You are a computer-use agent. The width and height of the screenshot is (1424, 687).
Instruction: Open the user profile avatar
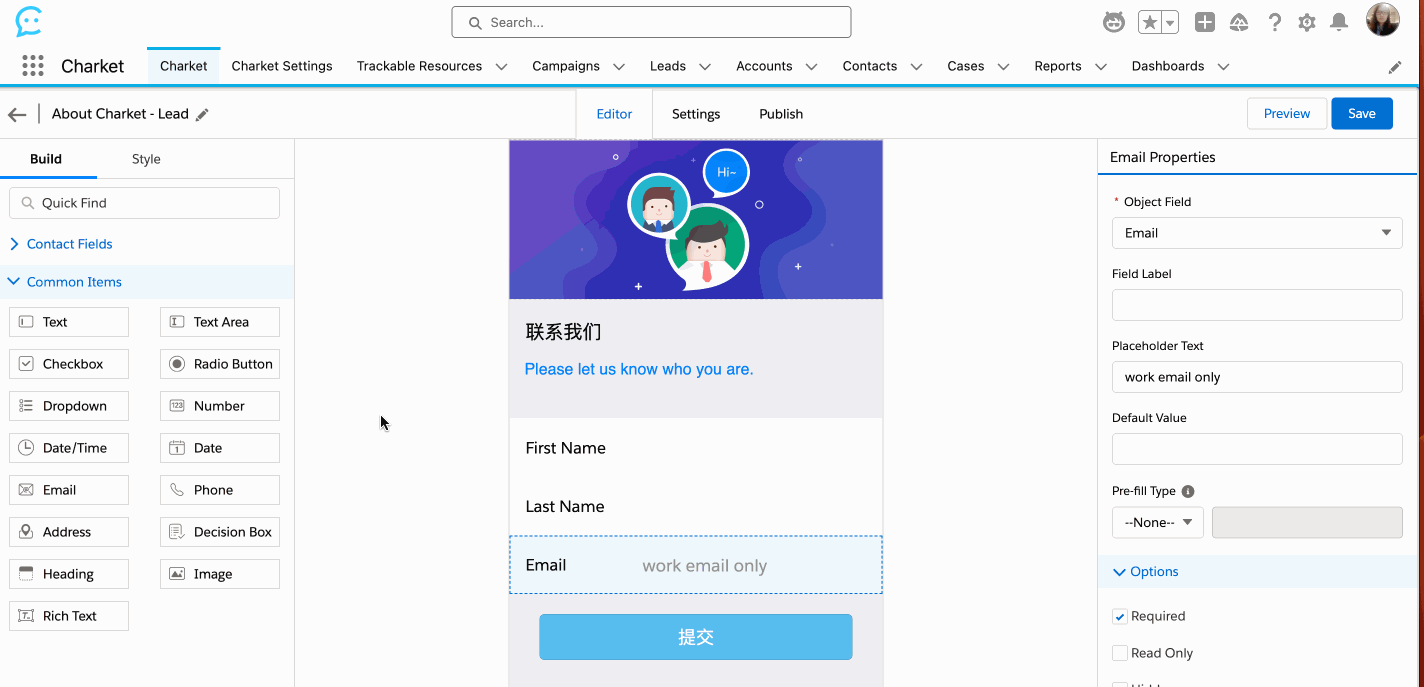click(x=1383, y=20)
